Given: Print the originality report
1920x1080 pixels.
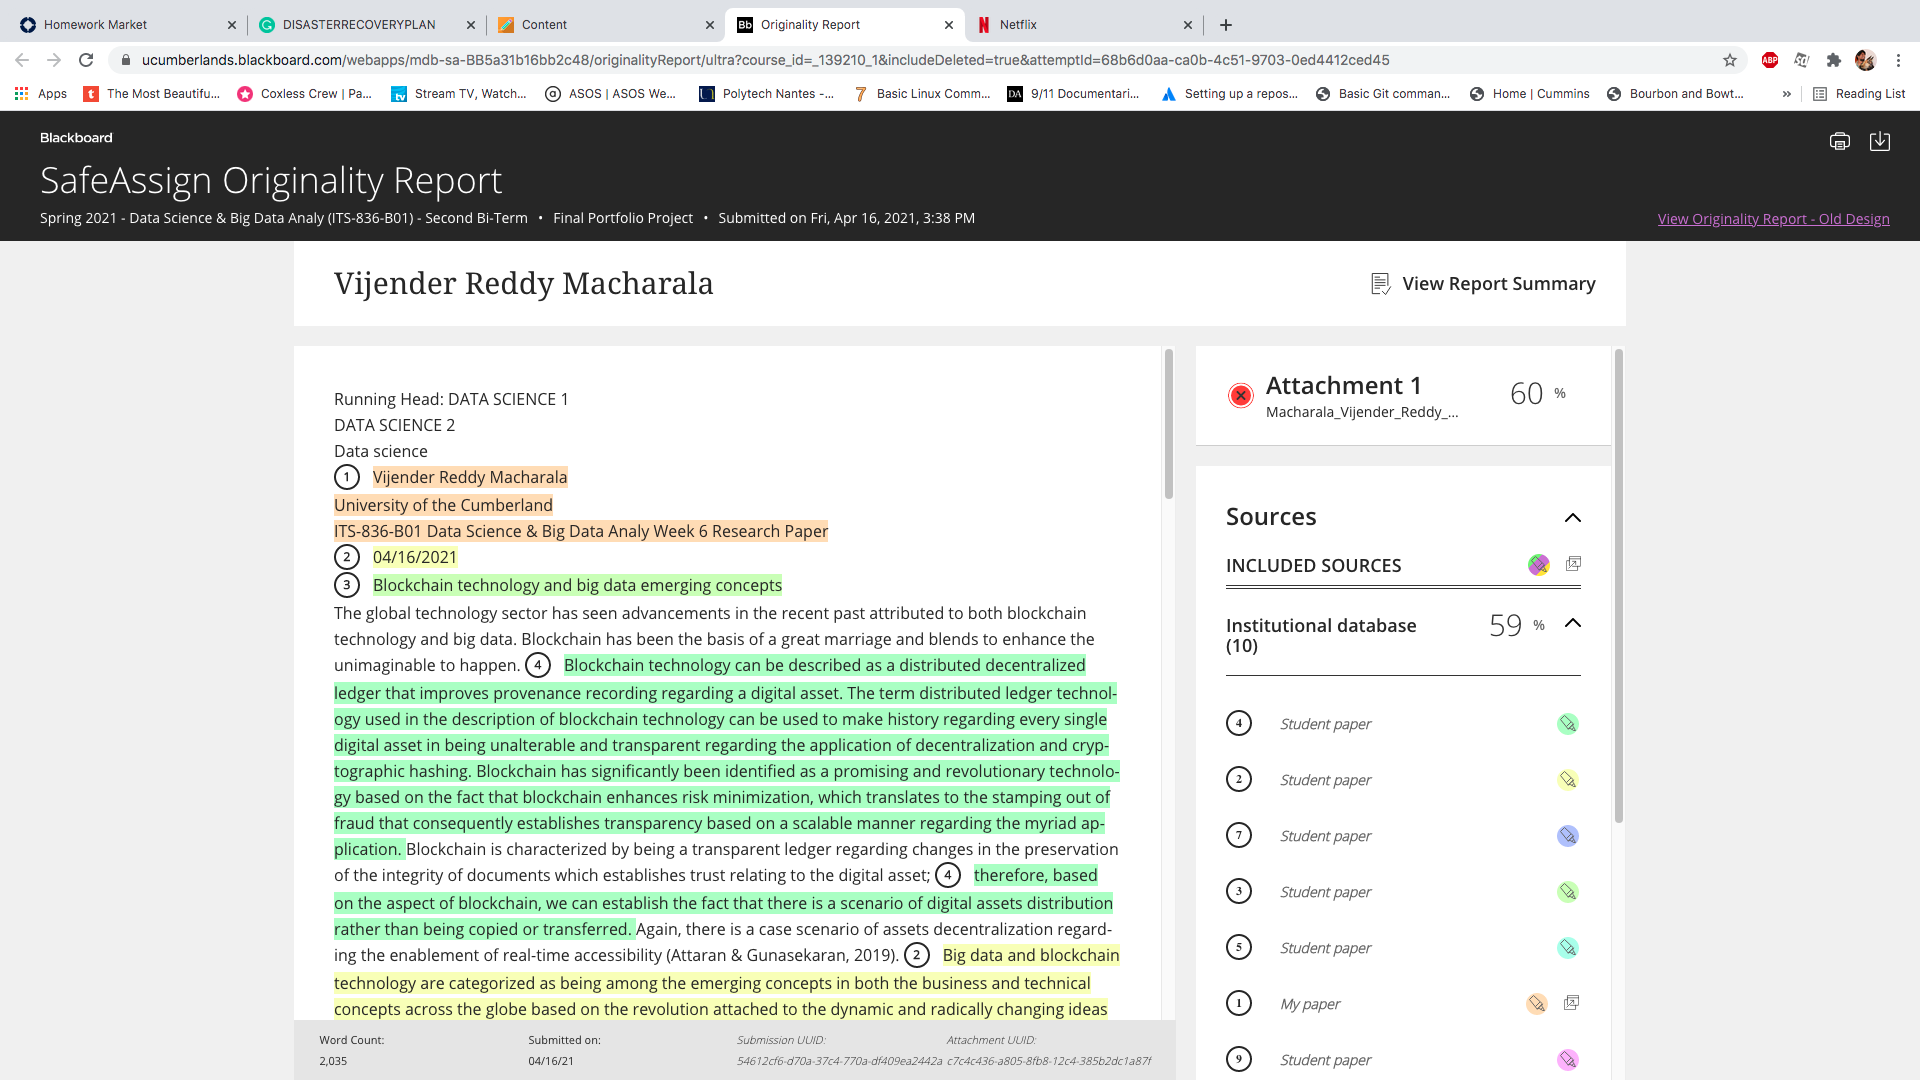Looking at the screenshot, I should tap(1839, 141).
